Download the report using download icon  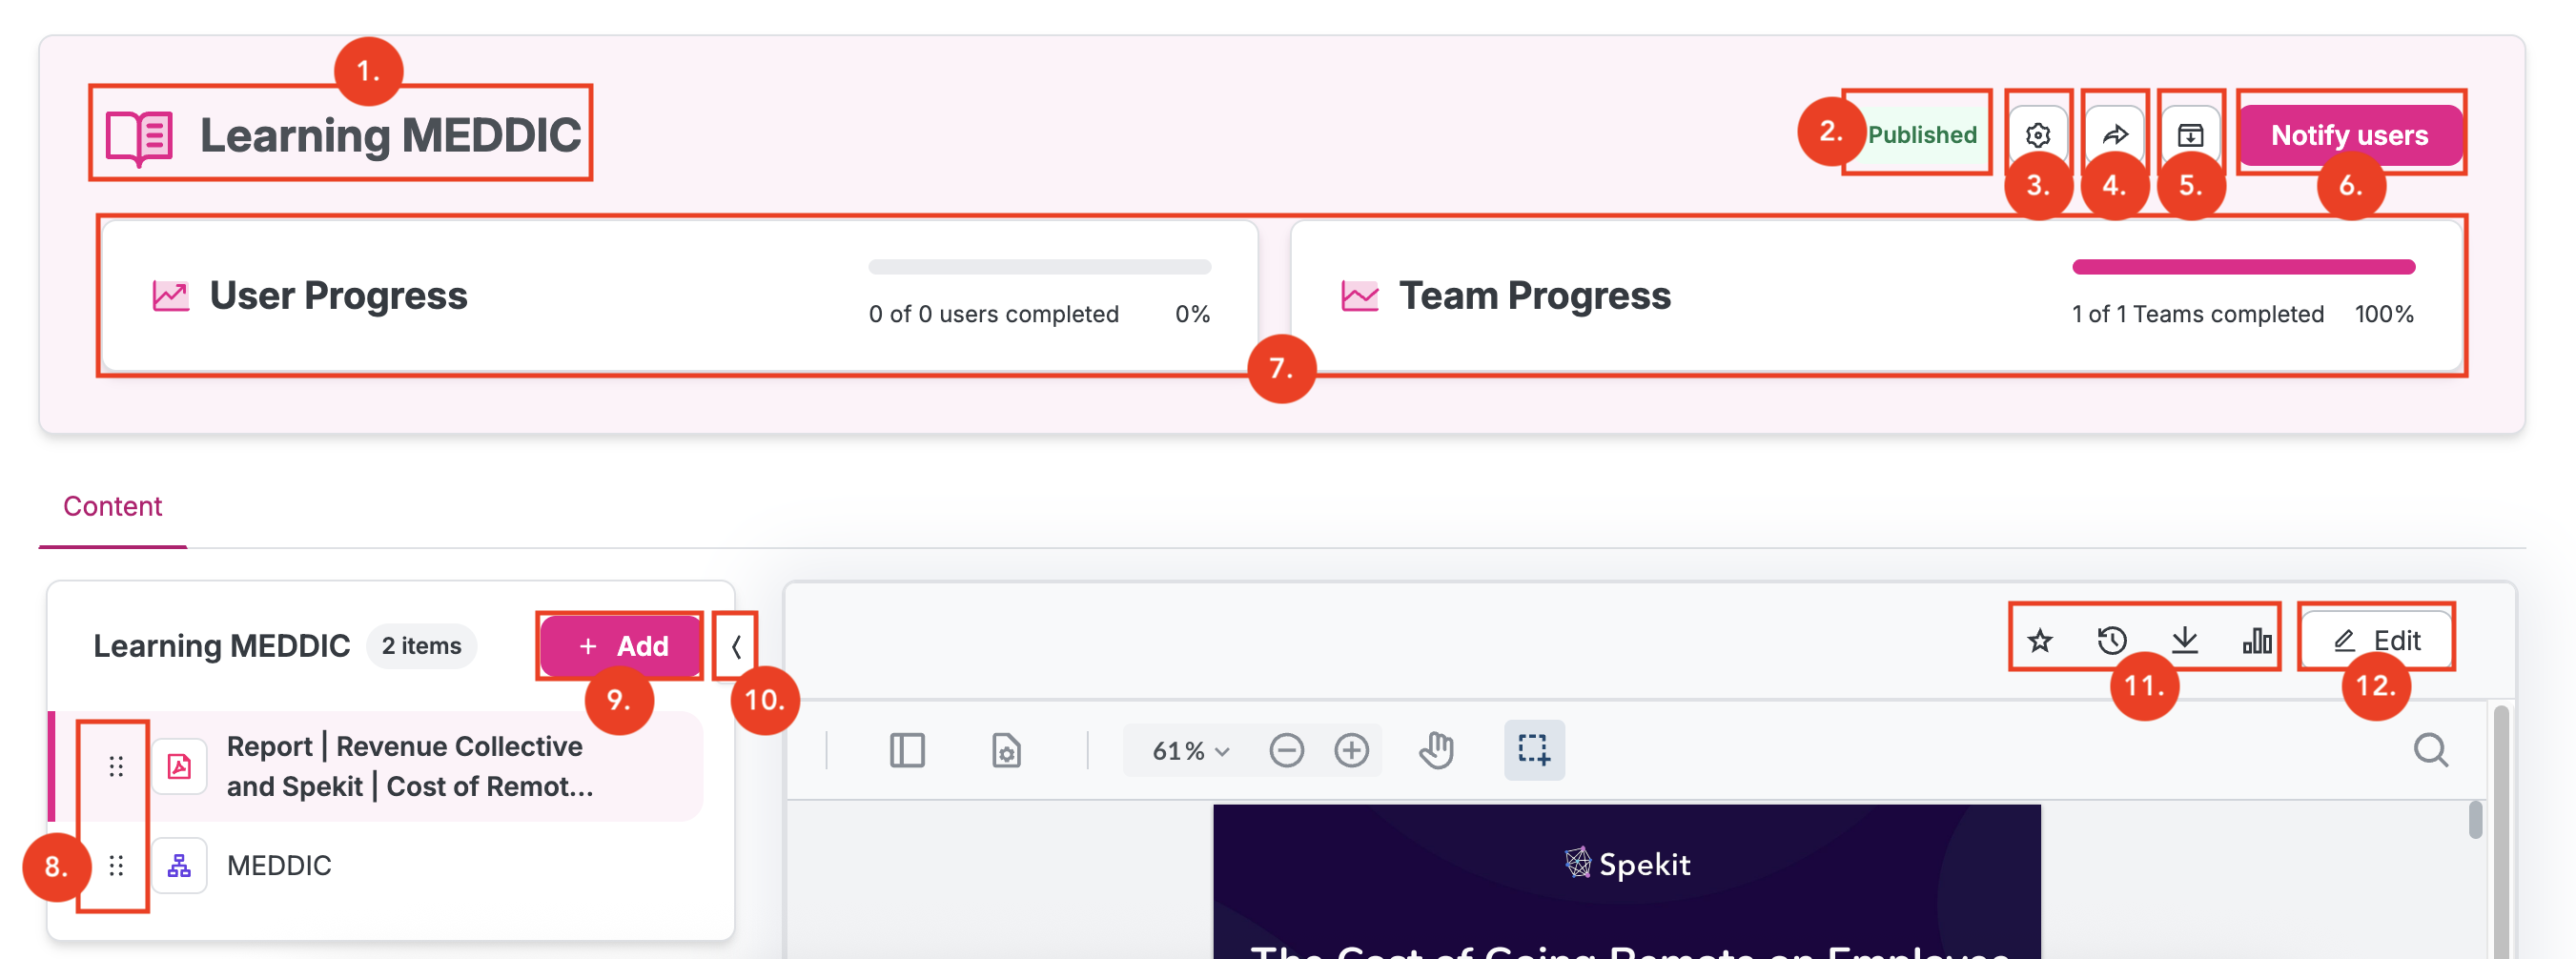2185,640
